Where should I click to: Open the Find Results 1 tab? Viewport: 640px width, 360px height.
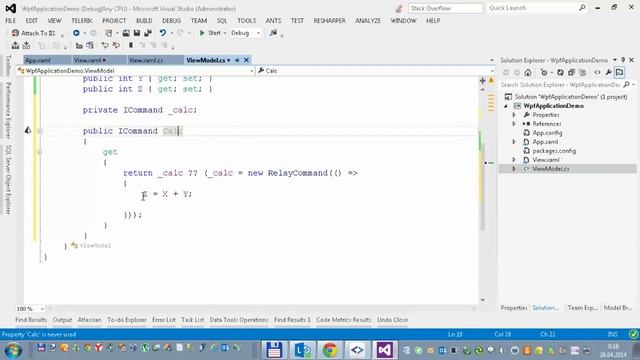[x=292, y=320]
